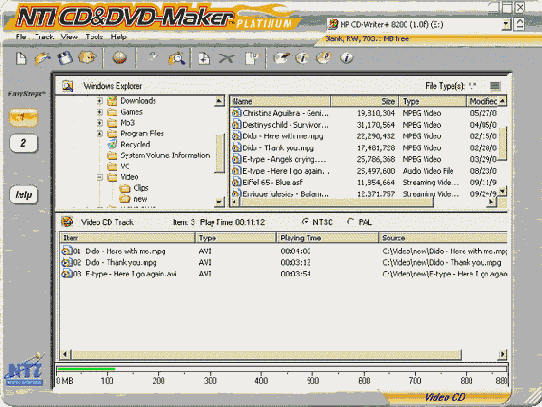This screenshot has width=542, height=407.
Task: Click the Open file toolbar icon
Action: pos(42,58)
